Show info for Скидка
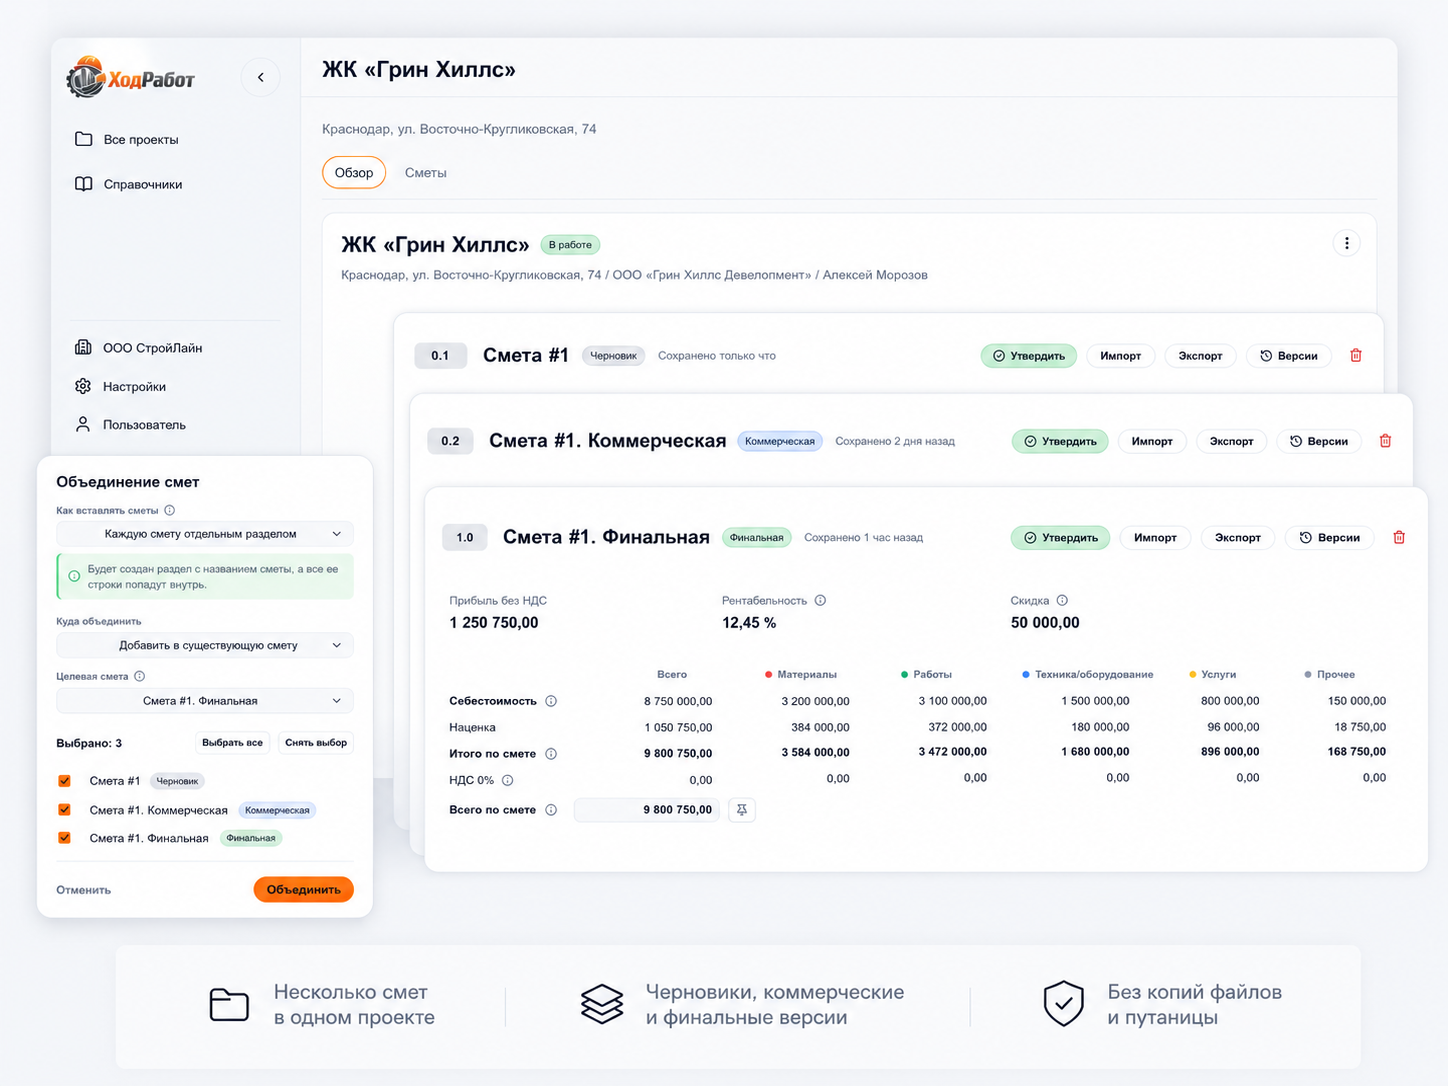 [1062, 601]
